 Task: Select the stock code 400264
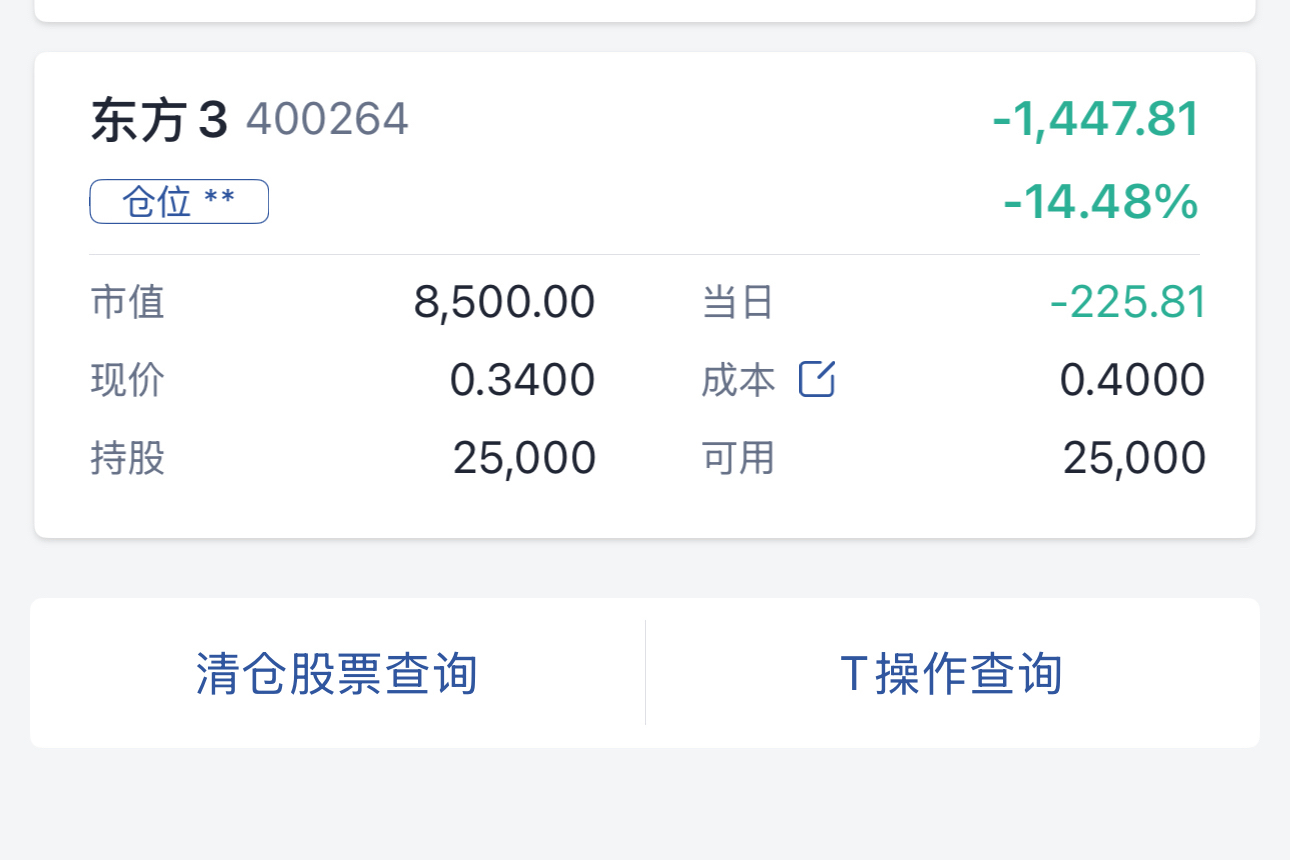click(x=328, y=120)
